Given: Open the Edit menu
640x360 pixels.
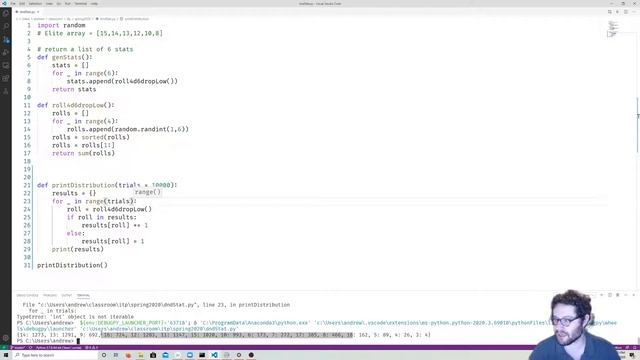Looking at the screenshot, I should (x=22, y=4).
